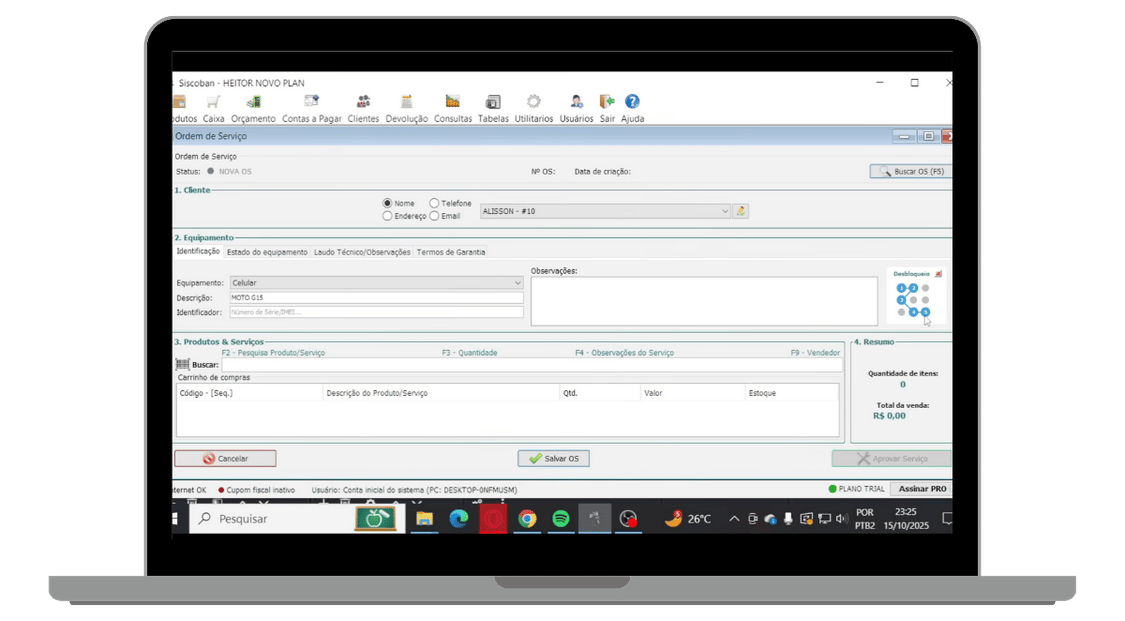
Task: Choose the Email search radio option
Action: [x=434, y=216]
